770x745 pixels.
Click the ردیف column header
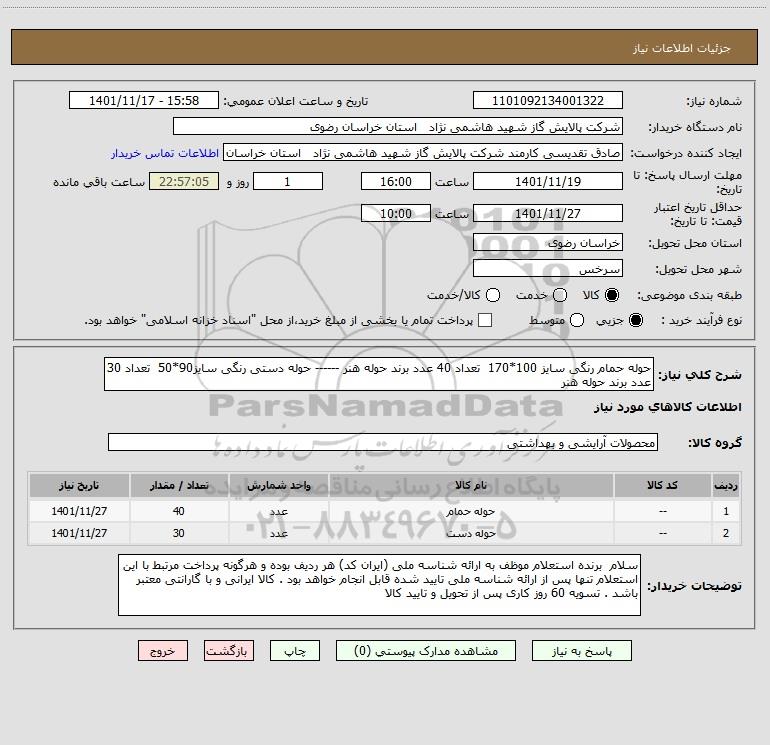pos(726,485)
